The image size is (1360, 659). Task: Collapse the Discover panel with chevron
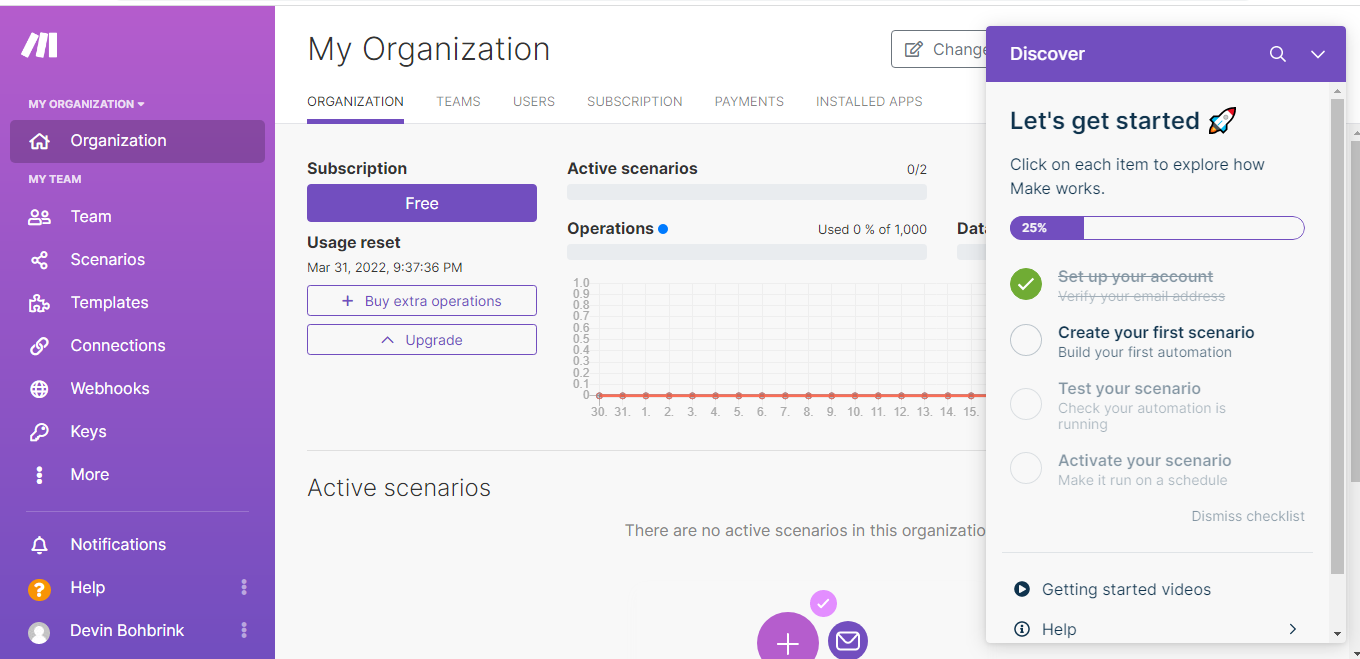click(x=1318, y=54)
